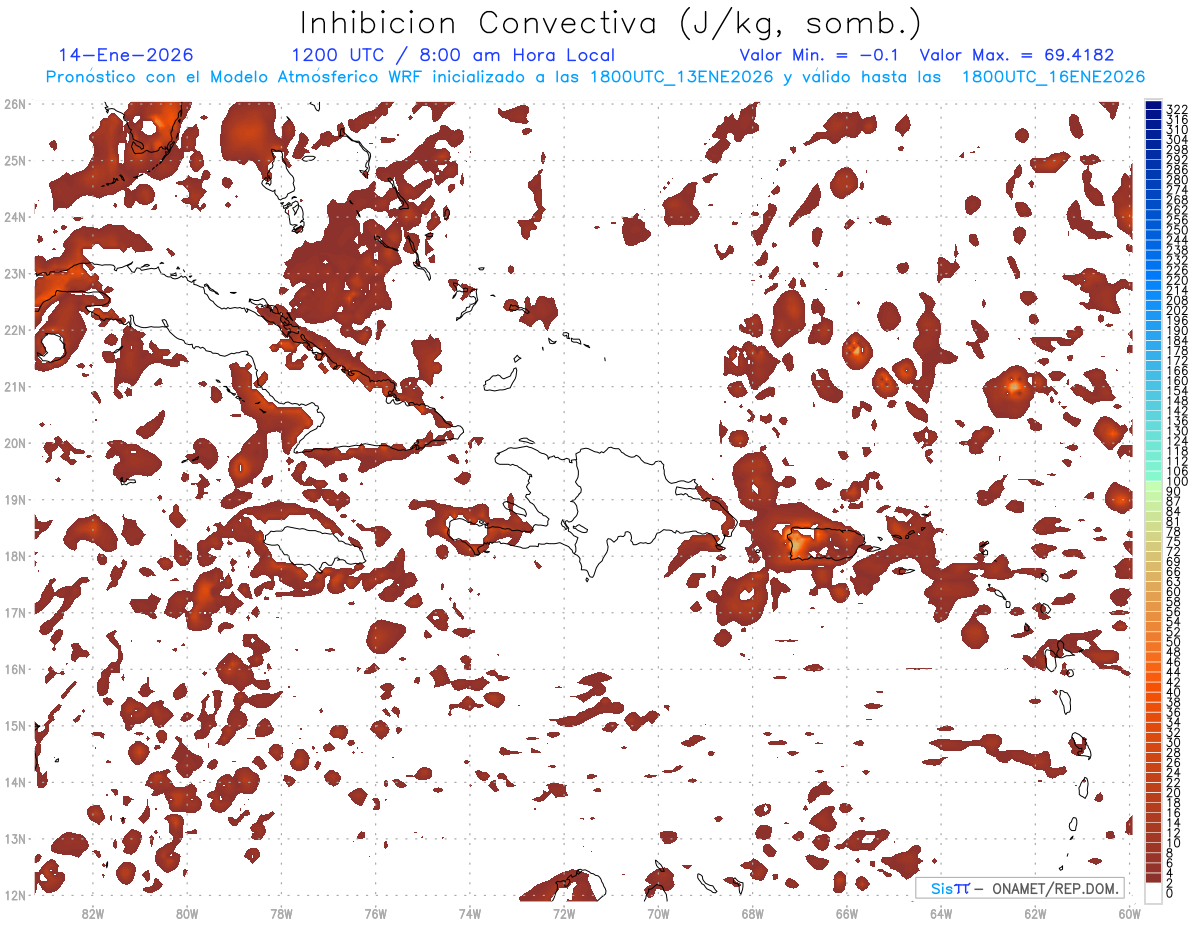Screen dimensions: 1200x927
Task: Click the "82W" longitude label
Action: 92,913
